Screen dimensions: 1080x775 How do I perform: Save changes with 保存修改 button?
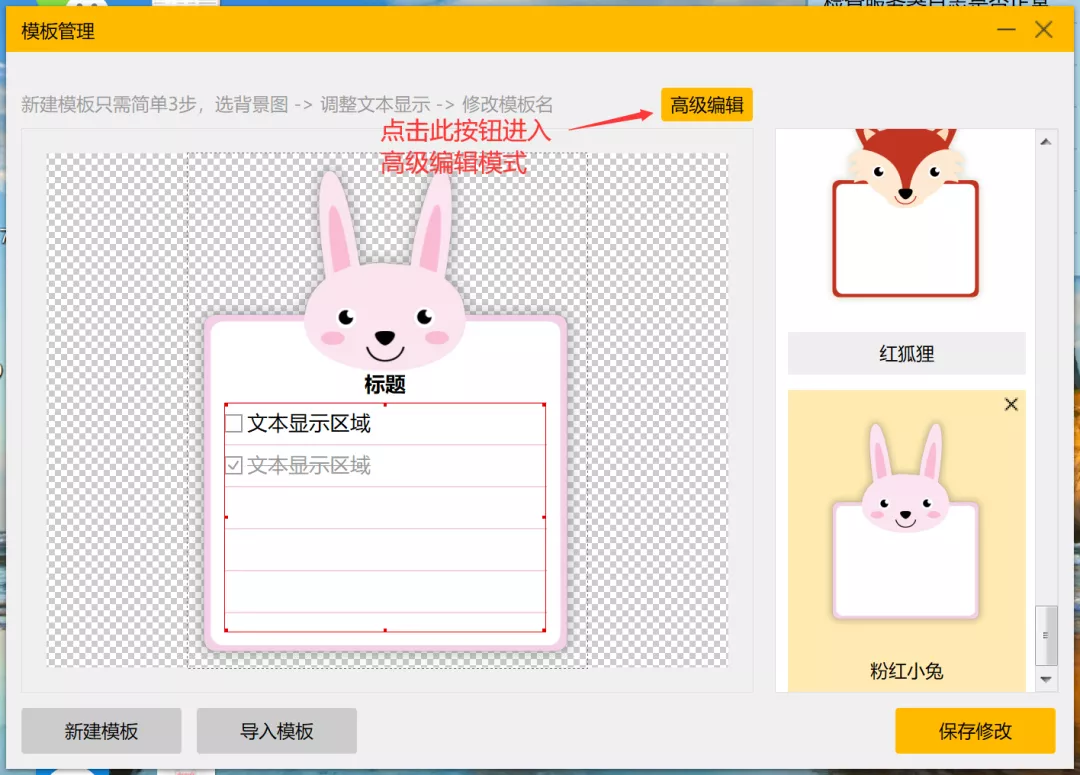975,731
